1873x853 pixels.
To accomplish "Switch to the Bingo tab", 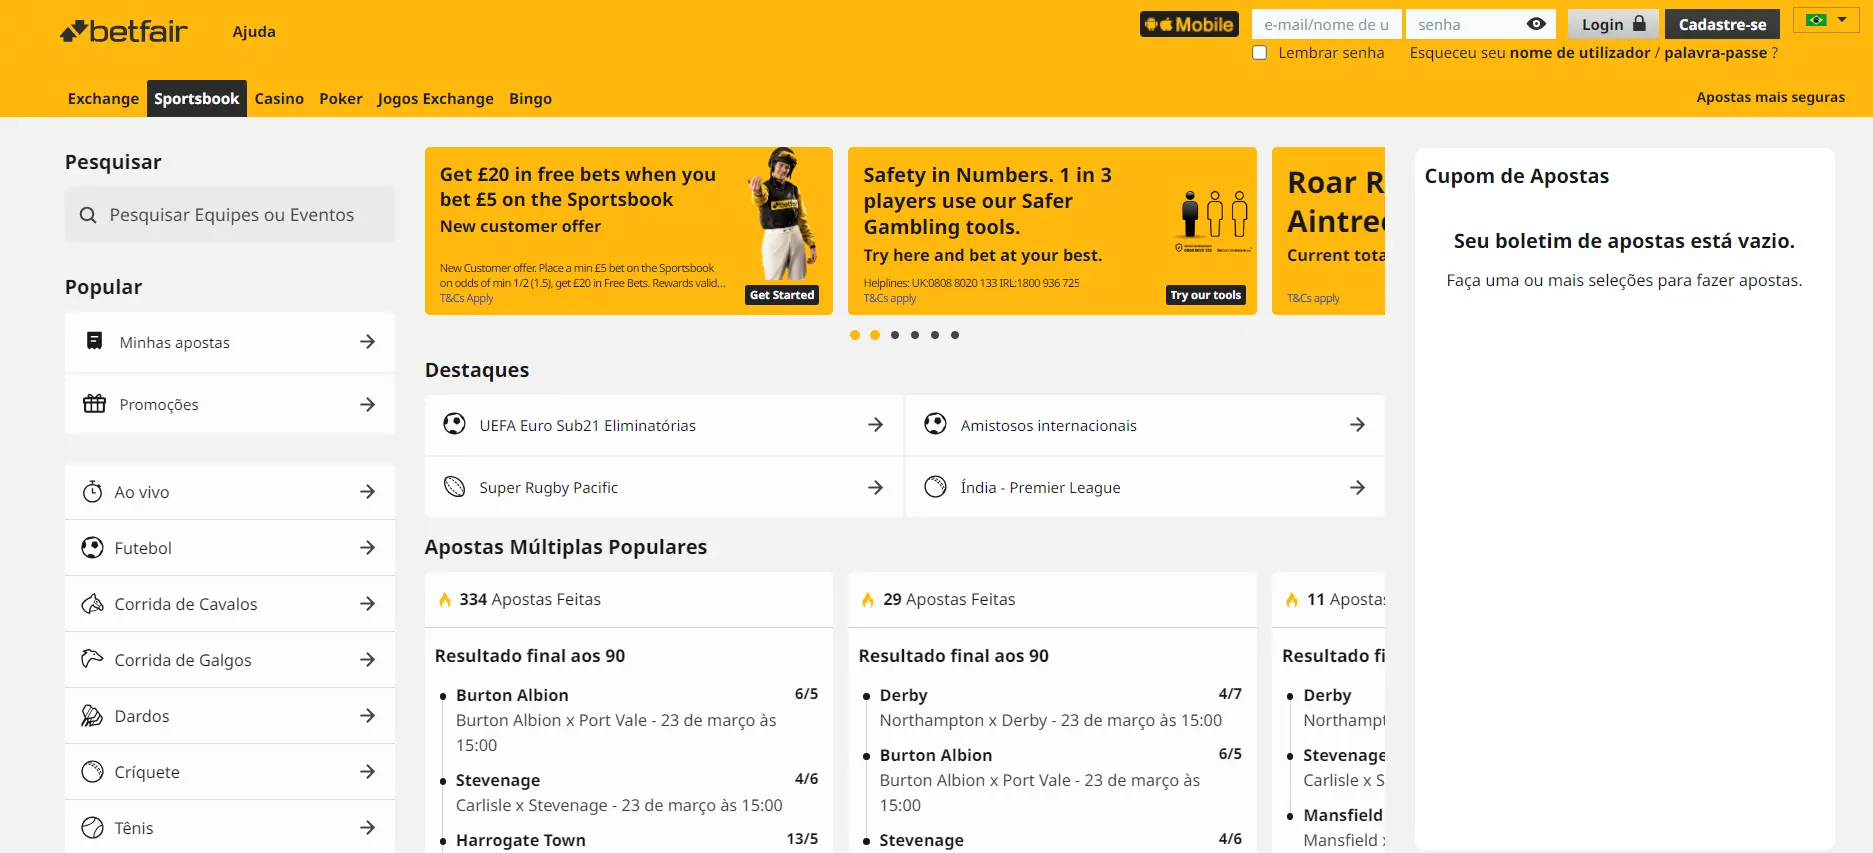I will click(530, 98).
